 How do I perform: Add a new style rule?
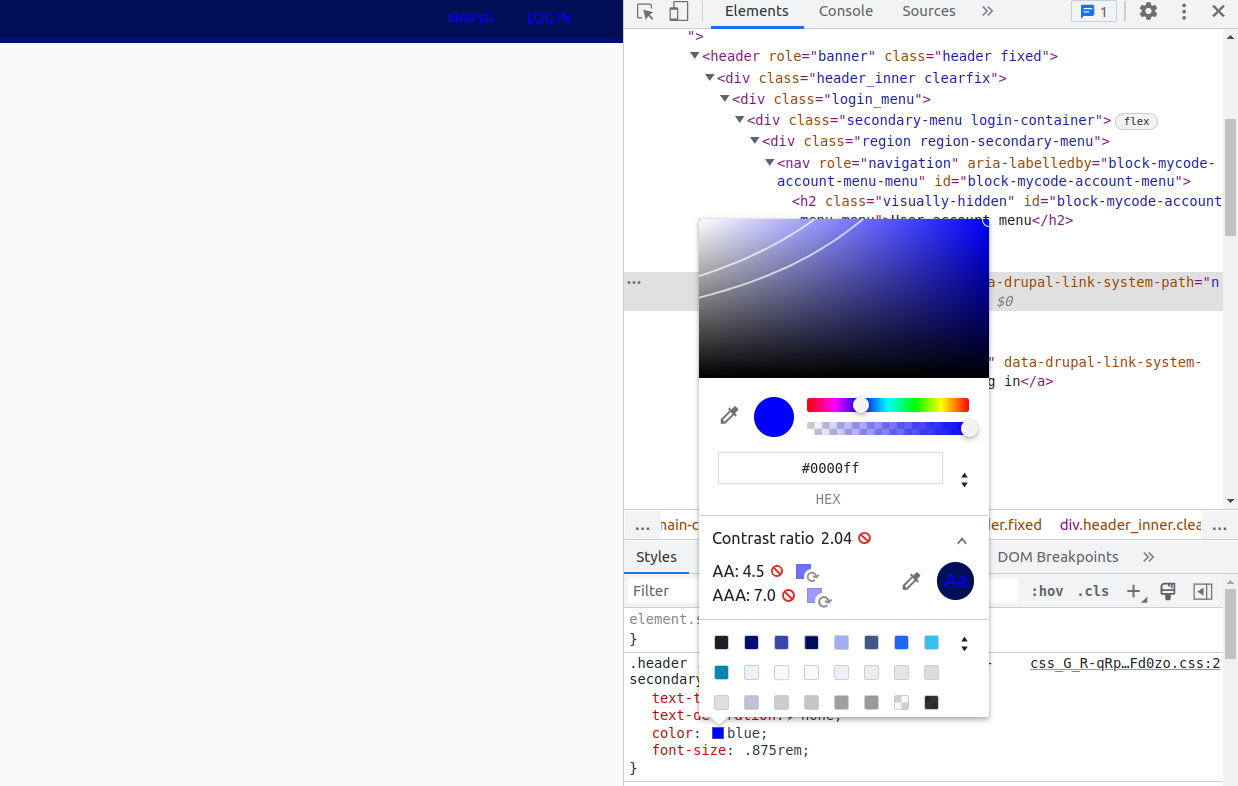(x=1134, y=591)
